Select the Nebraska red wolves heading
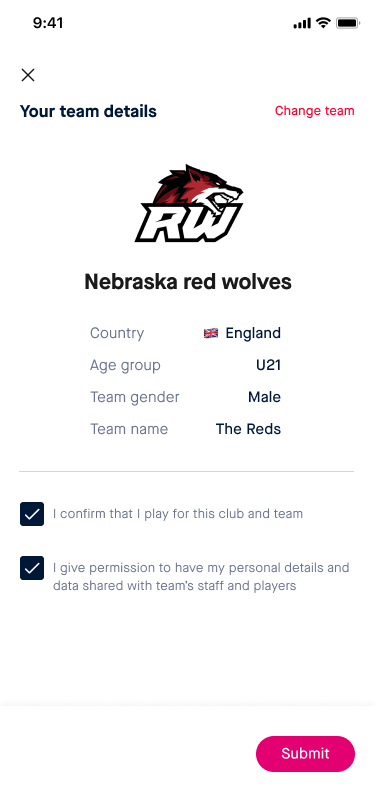Viewport: 375px width, 812px height. [188, 282]
